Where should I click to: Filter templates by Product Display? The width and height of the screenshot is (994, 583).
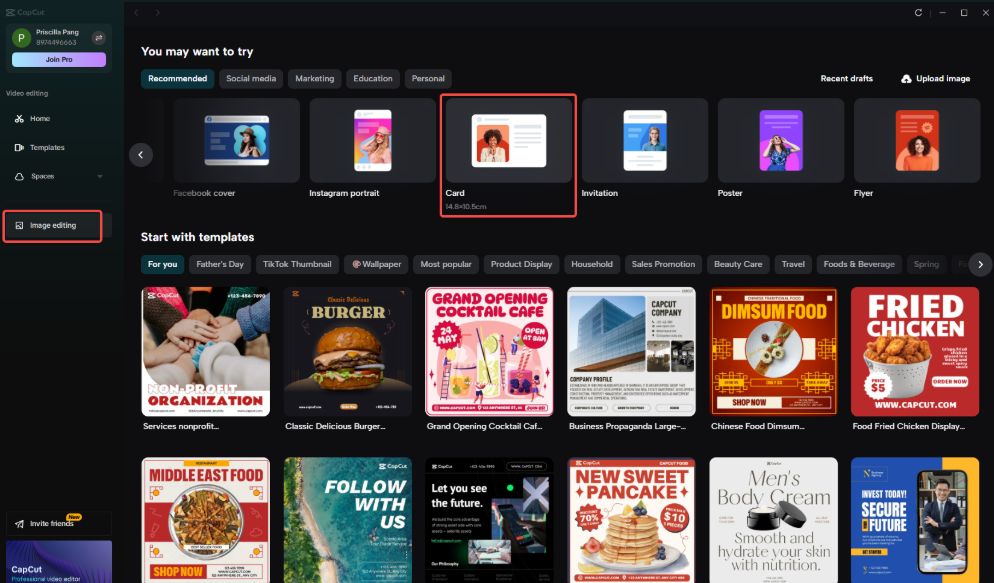pos(521,264)
